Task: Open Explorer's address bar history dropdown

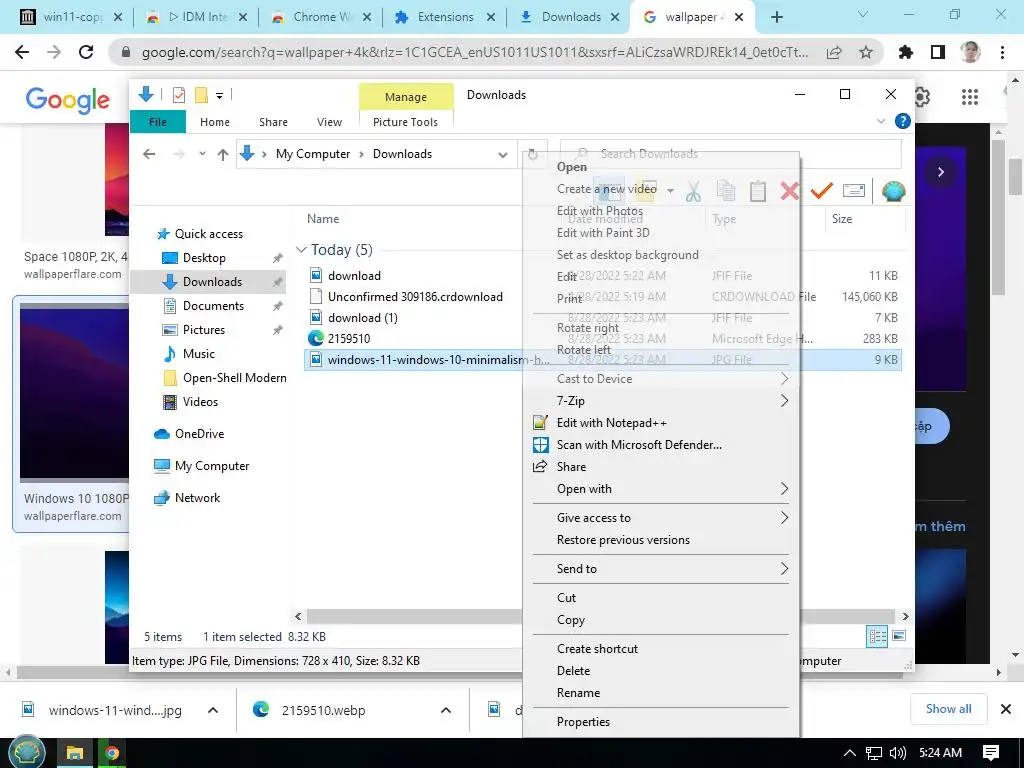Action: [502, 155]
